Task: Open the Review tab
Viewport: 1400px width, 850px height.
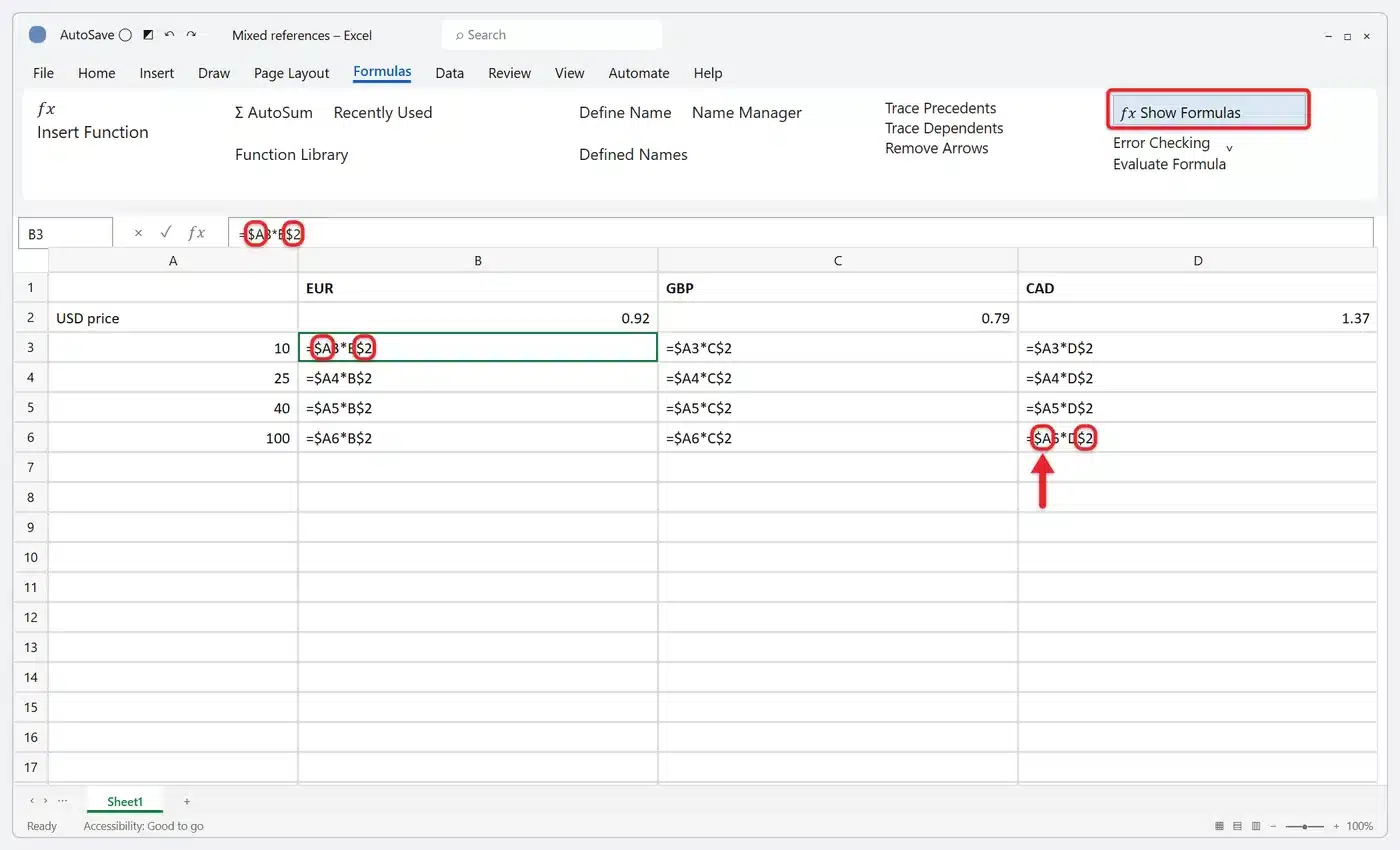Action: [509, 73]
